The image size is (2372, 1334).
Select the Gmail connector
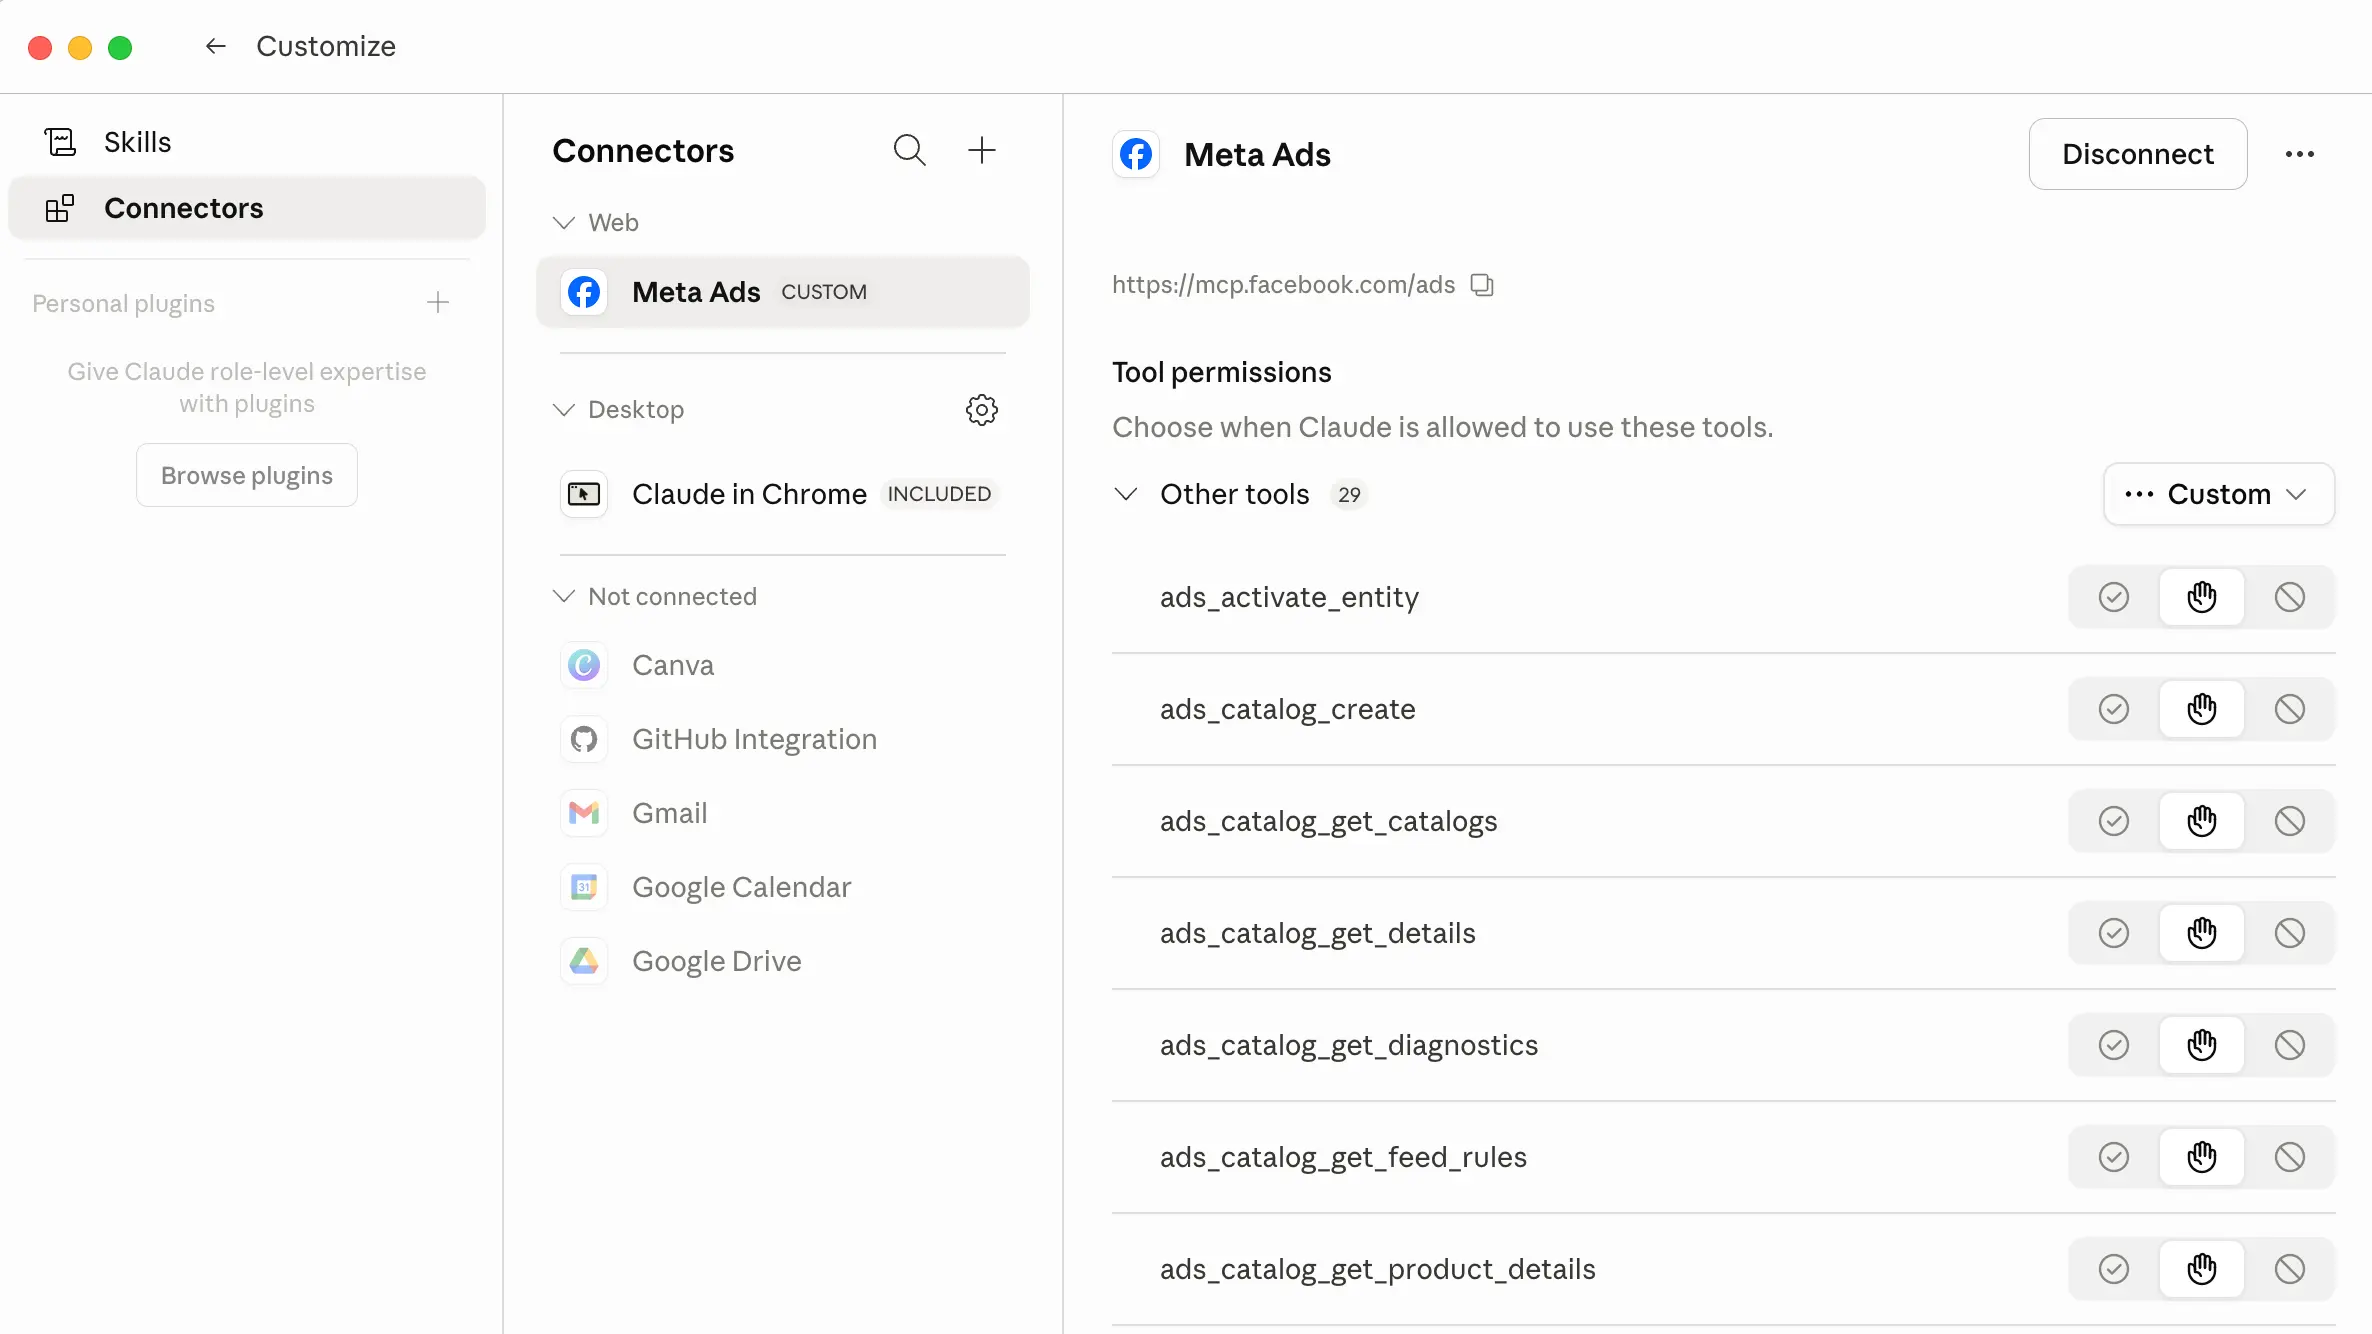(x=783, y=813)
